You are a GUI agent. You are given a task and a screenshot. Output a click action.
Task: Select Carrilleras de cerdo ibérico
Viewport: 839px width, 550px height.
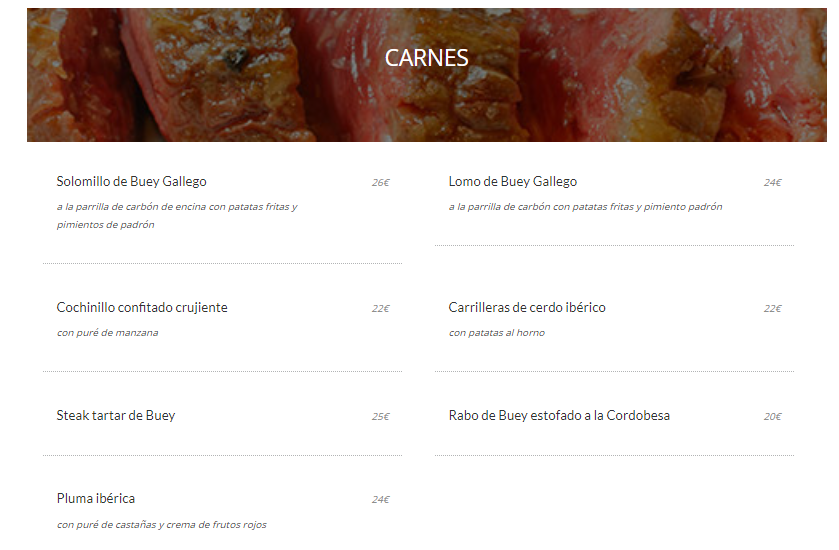527,308
